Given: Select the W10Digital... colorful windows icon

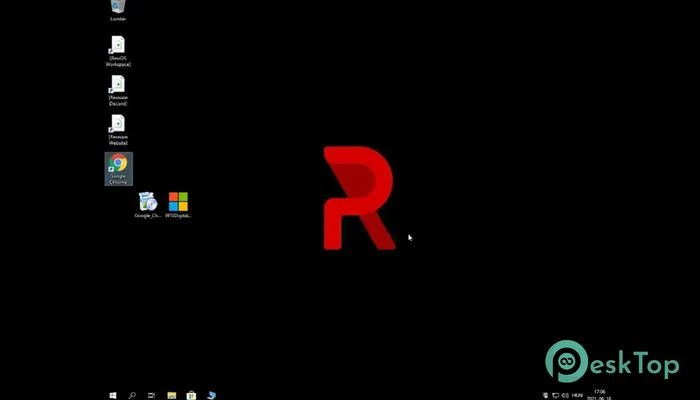Looking at the screenshot, I should pyautogui.click(x=178, y=205).
